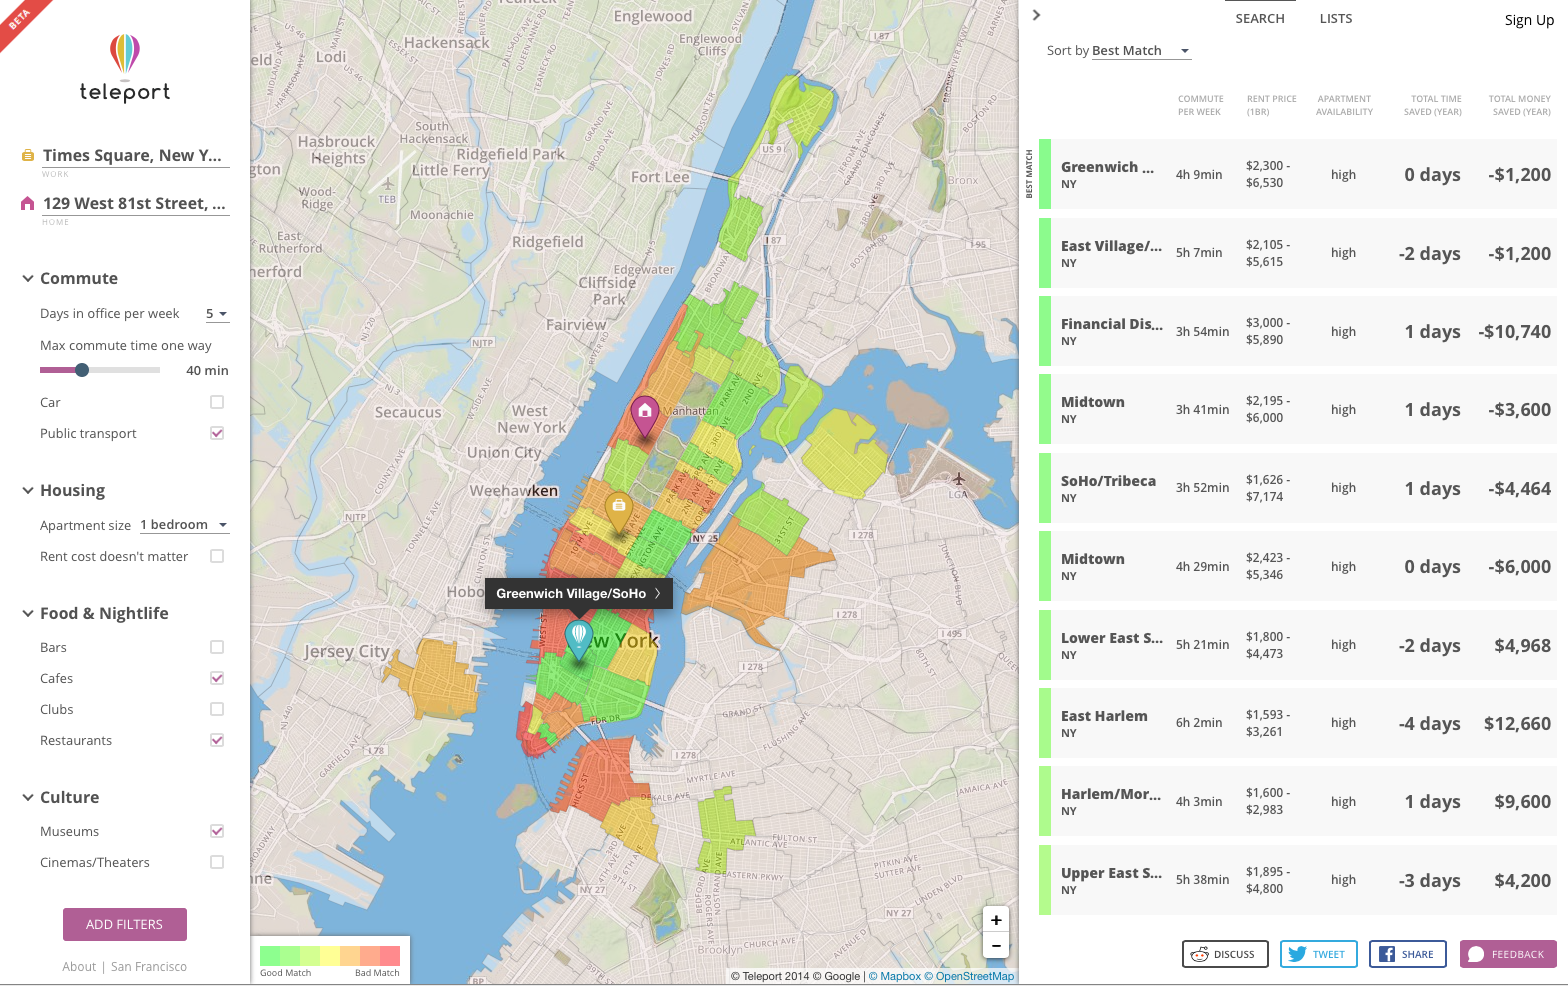
Task: Click the FEEDBACK button
Action: [x=1508, y=954]
